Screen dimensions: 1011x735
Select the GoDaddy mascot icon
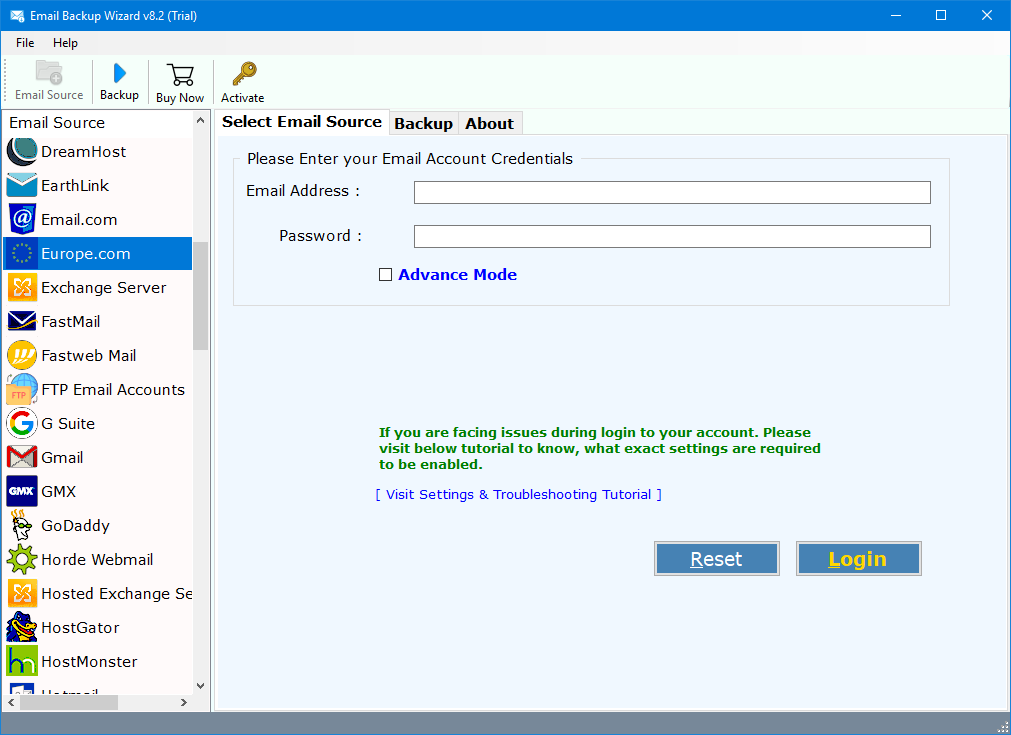(22, 525)
